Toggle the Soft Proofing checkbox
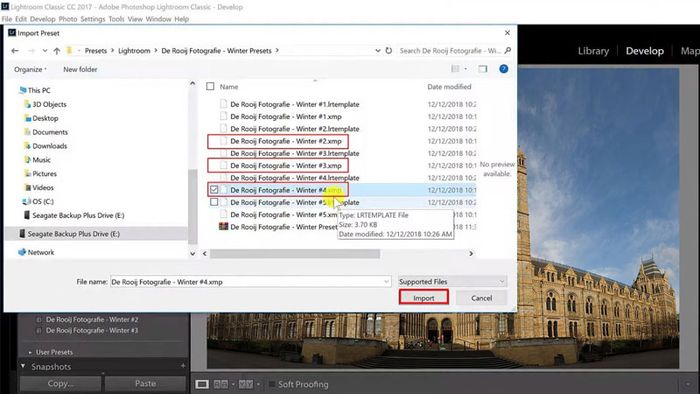The image size is (700, 394). pyautogui.click(x=272, y=384)
